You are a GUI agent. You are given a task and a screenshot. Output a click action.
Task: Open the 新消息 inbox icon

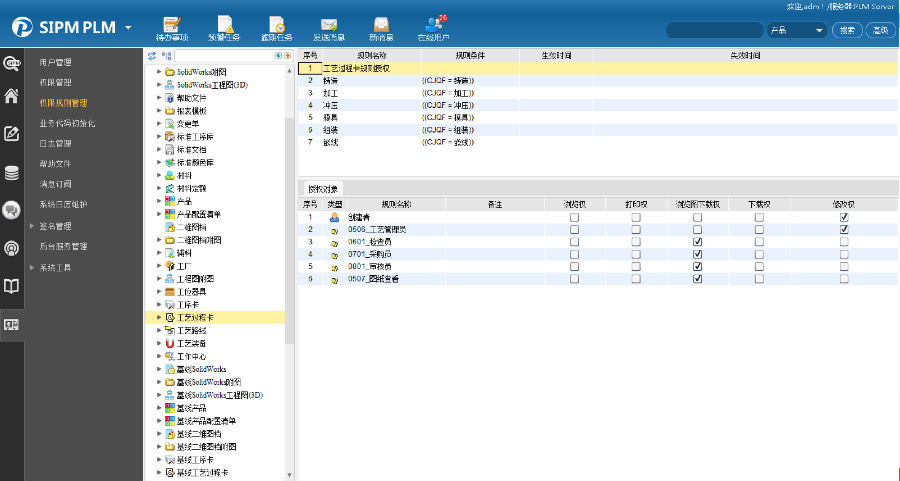click(x=380, y=25)
